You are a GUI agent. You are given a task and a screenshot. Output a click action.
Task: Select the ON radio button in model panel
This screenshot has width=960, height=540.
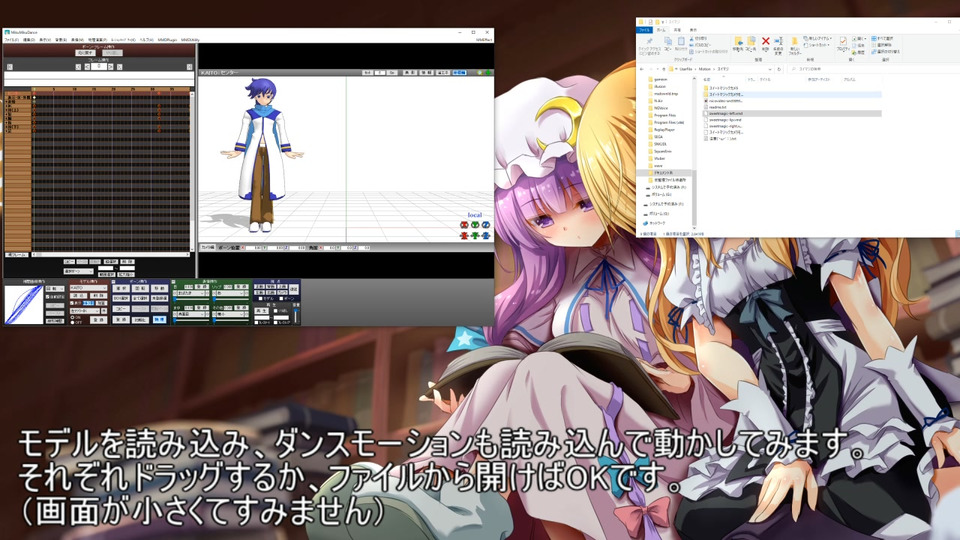[x=72, y=317]
